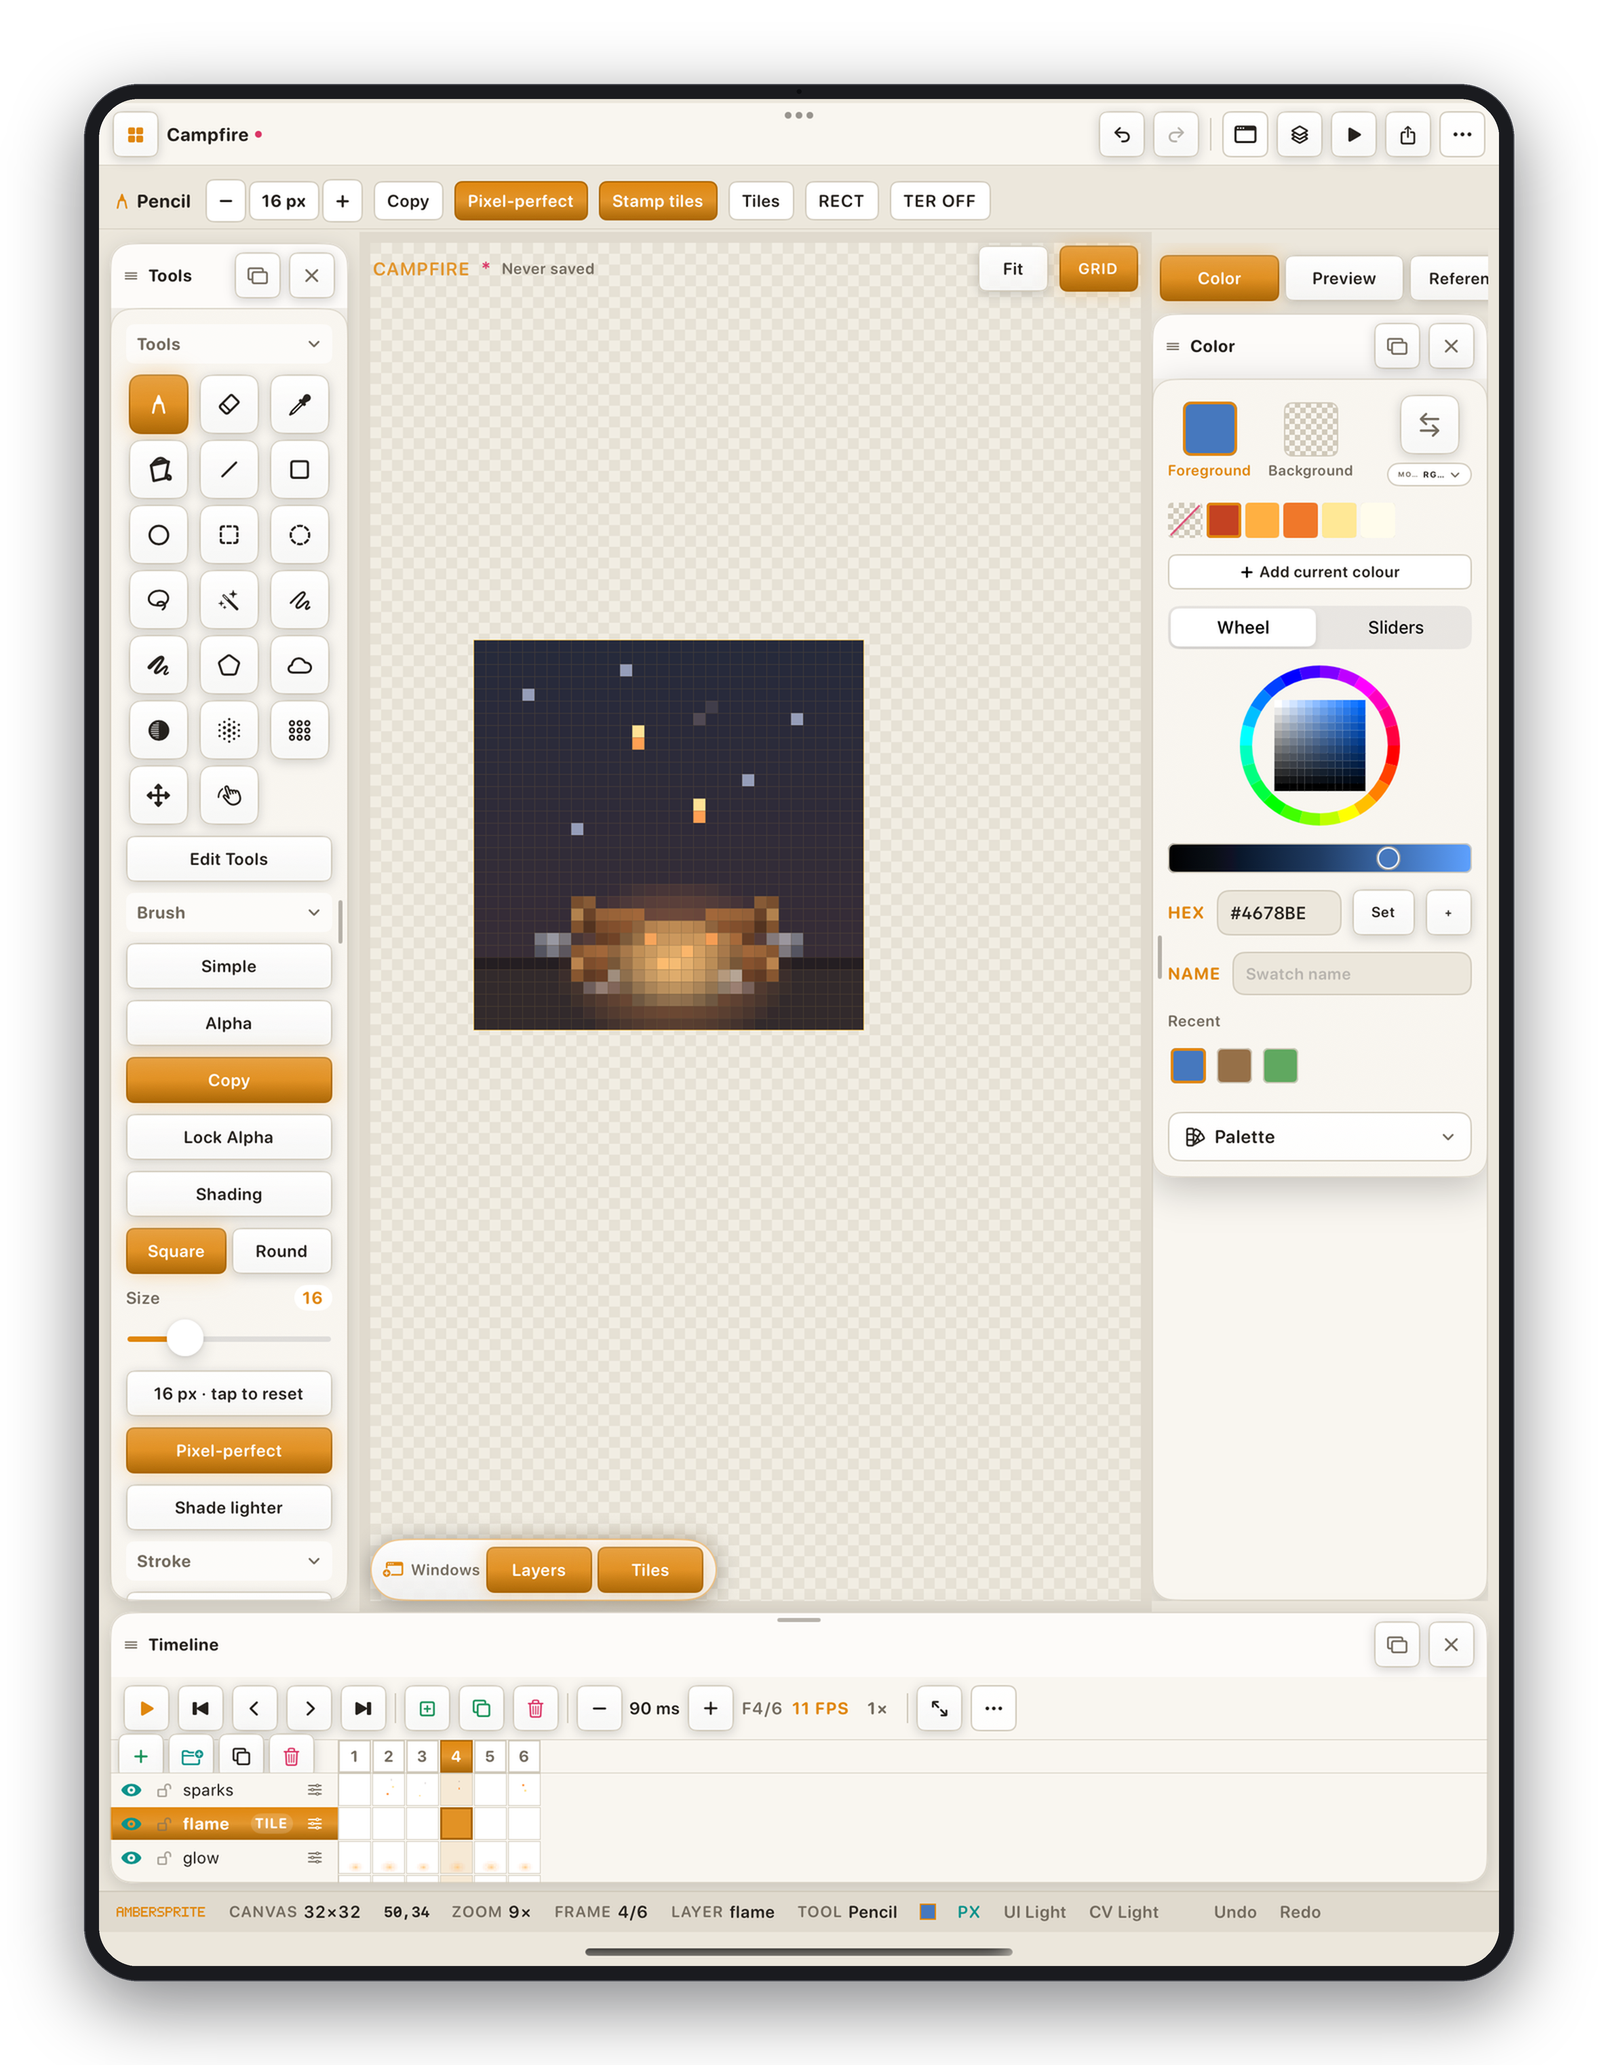Select the Move tool
The height and width of the screenshot is (2065, 1598).
click(158, 795)
